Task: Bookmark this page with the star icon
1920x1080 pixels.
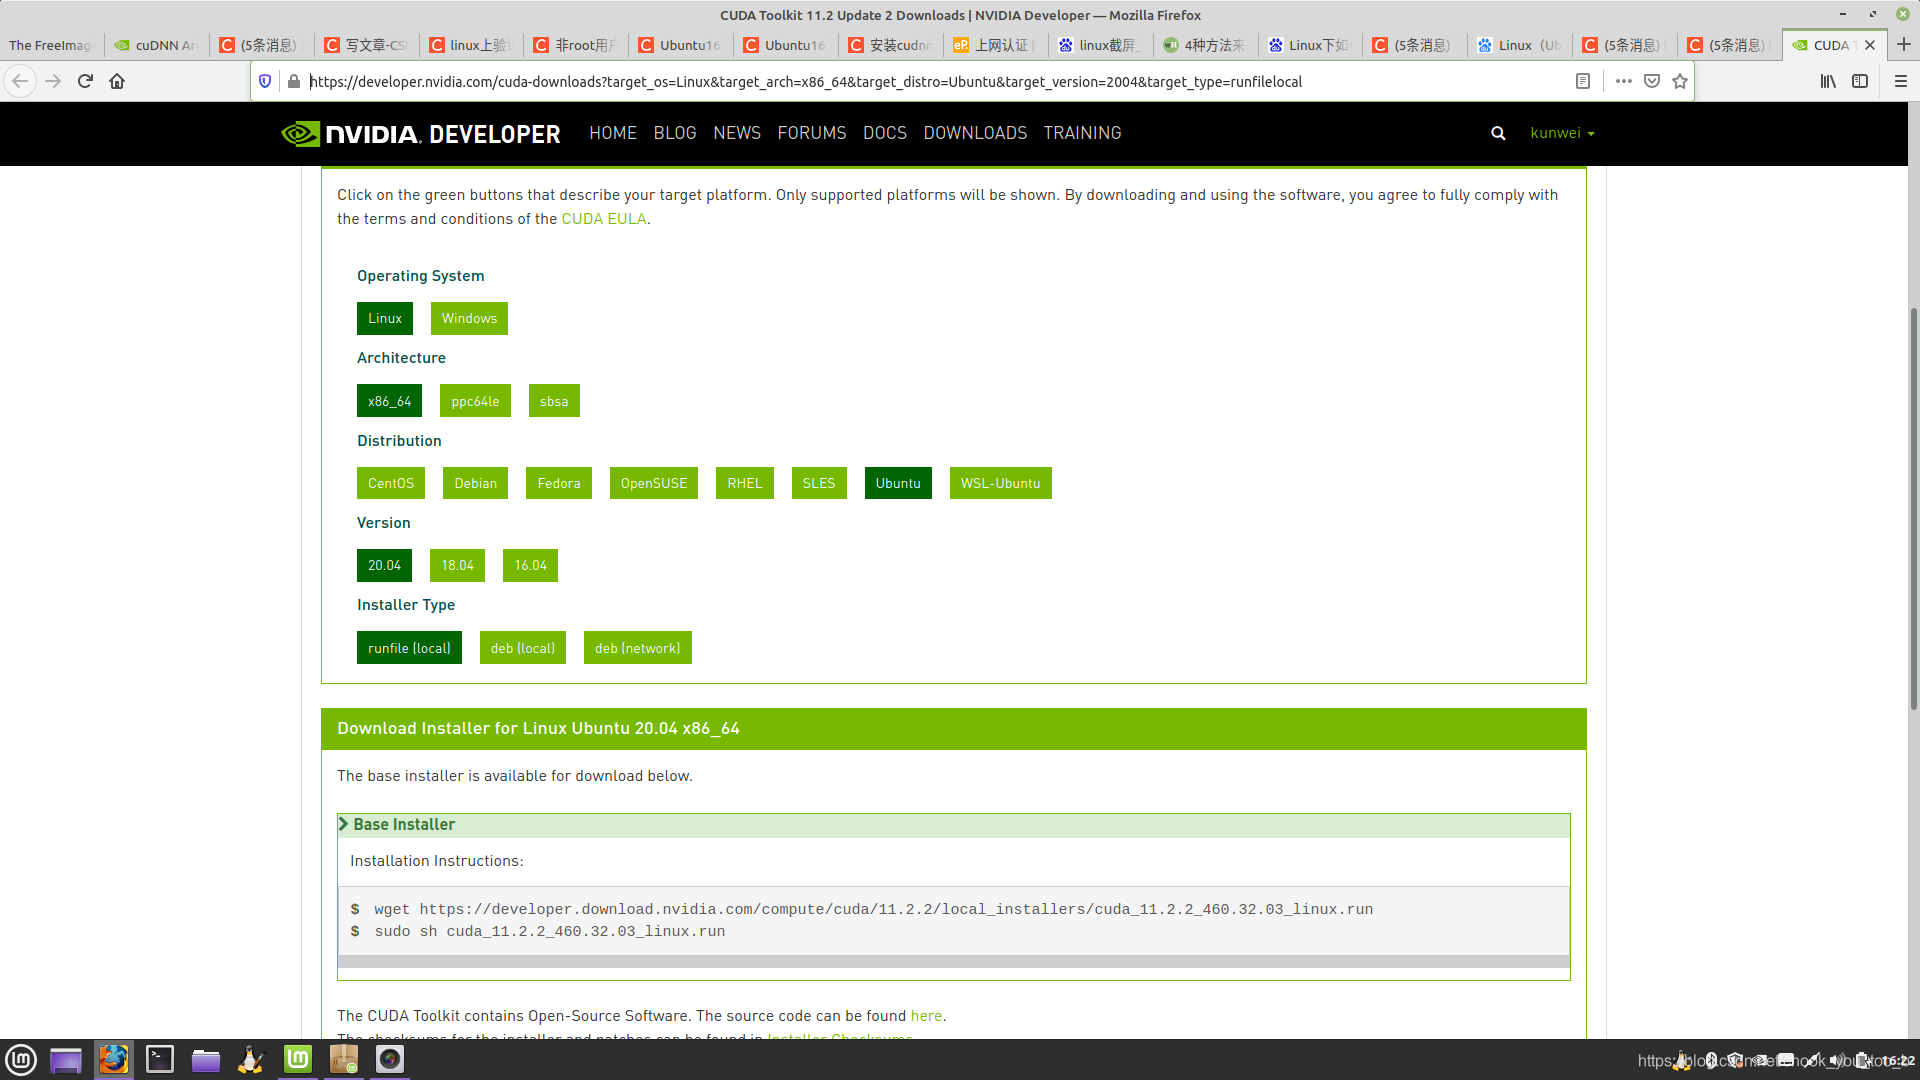Action: pyautogui.click(x=1680, y=81)
